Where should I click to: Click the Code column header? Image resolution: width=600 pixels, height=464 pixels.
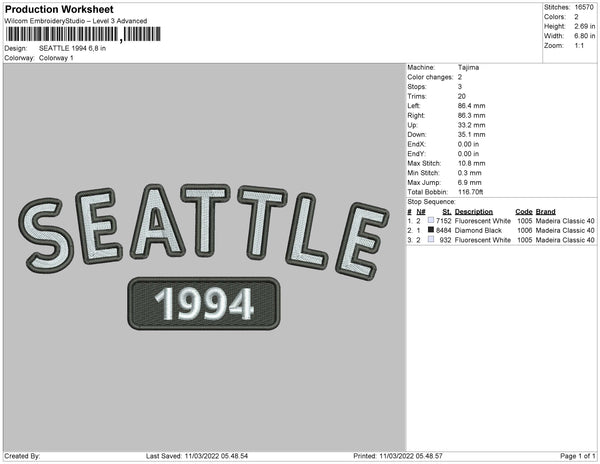point(523,212)
